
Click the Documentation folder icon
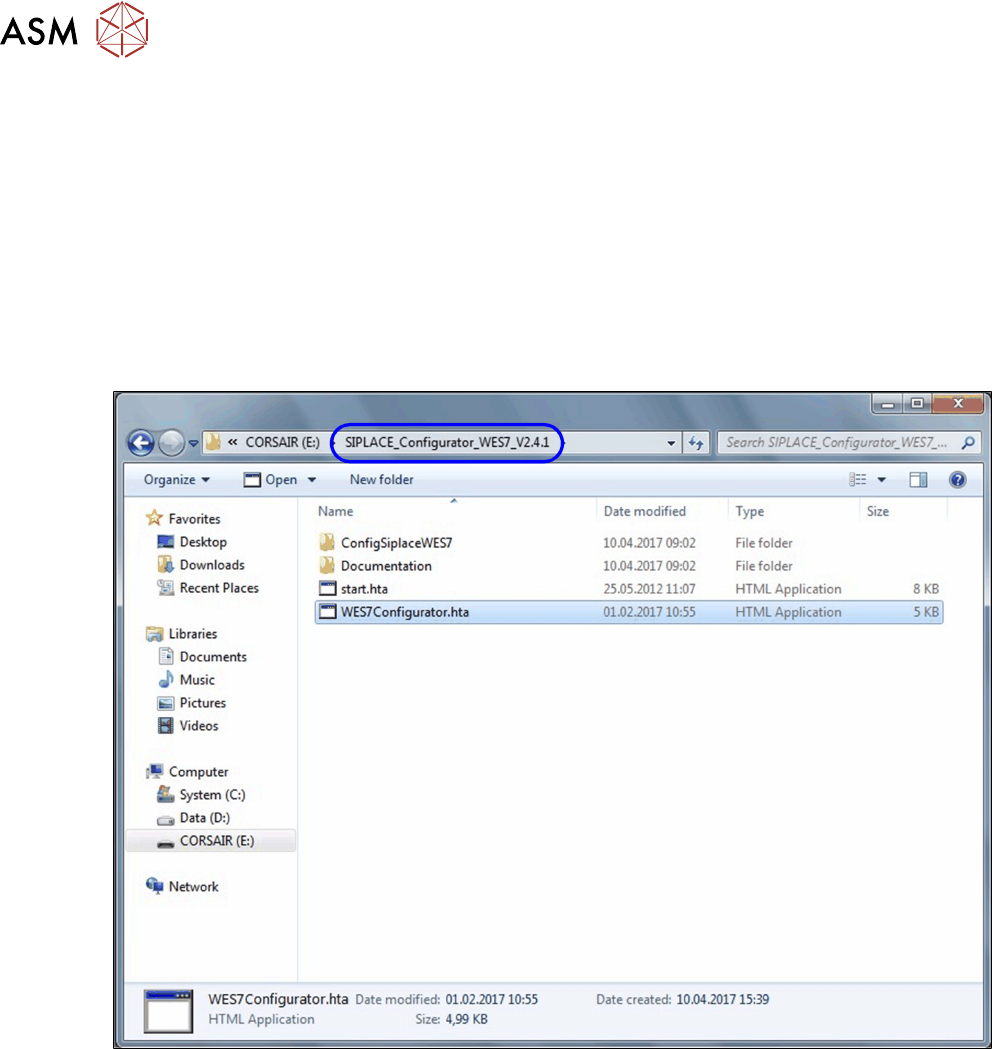click(x=327, y=565)
